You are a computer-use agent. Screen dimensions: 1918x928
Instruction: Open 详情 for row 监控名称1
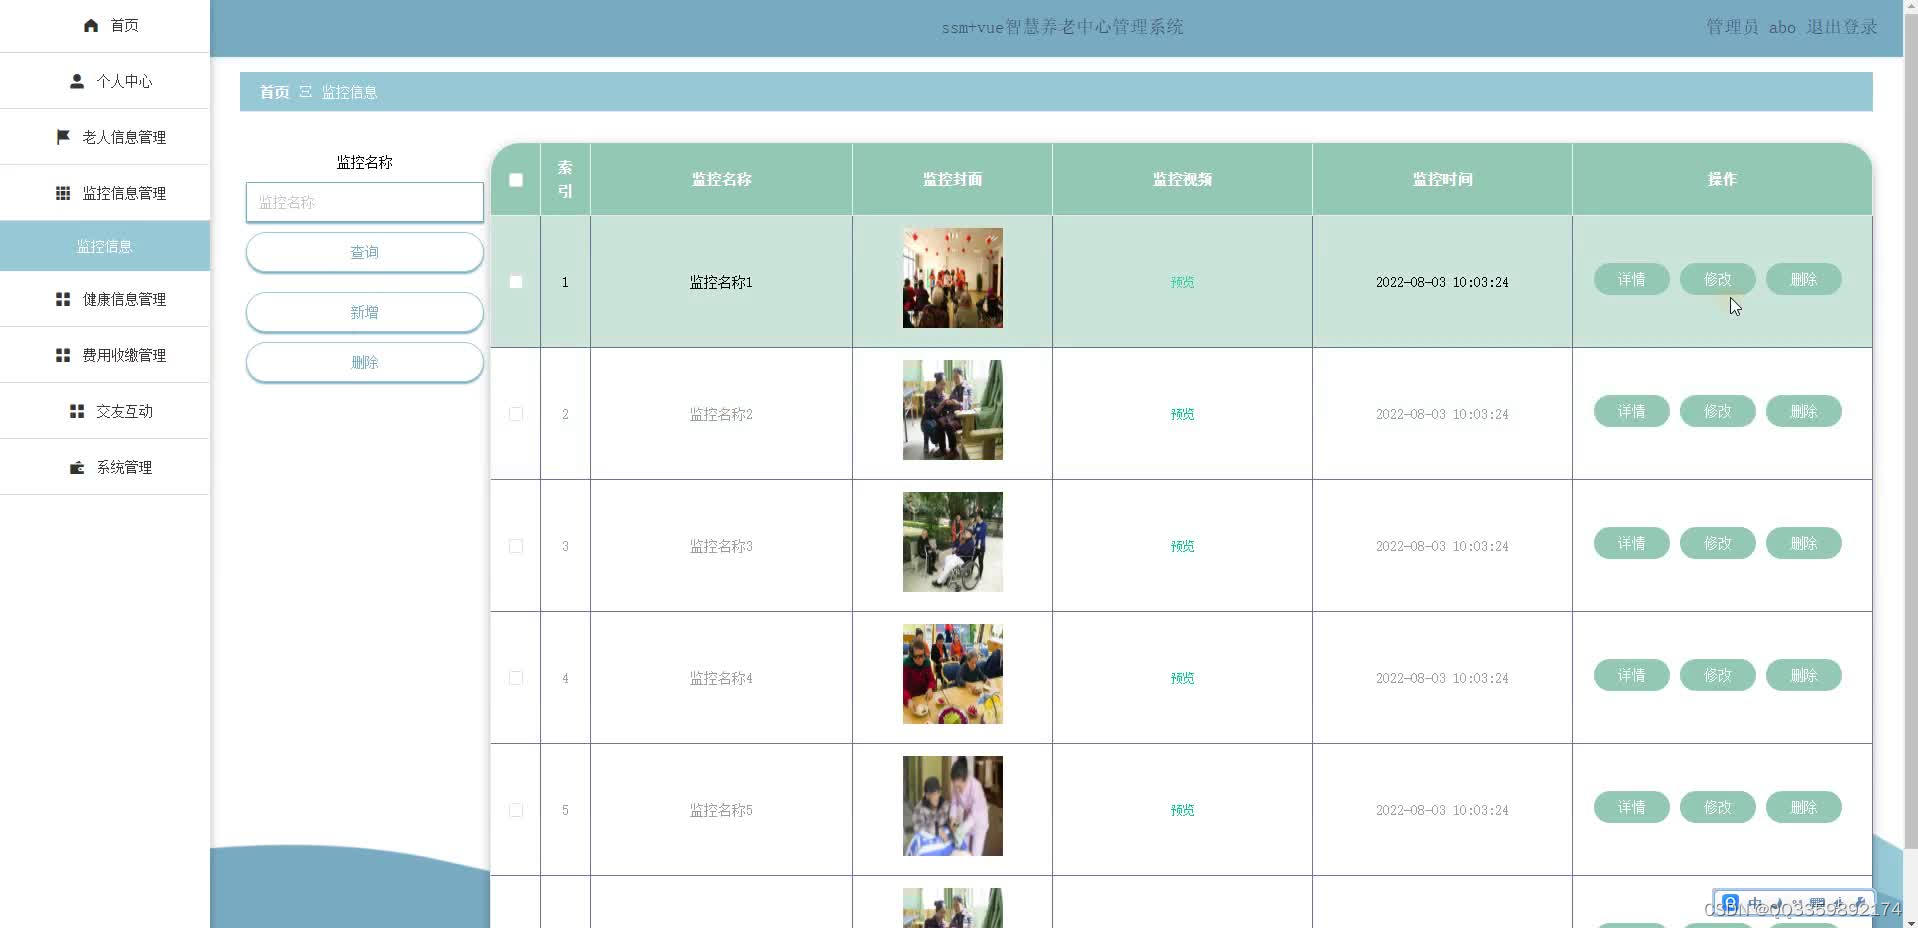tap(1631, 279)
